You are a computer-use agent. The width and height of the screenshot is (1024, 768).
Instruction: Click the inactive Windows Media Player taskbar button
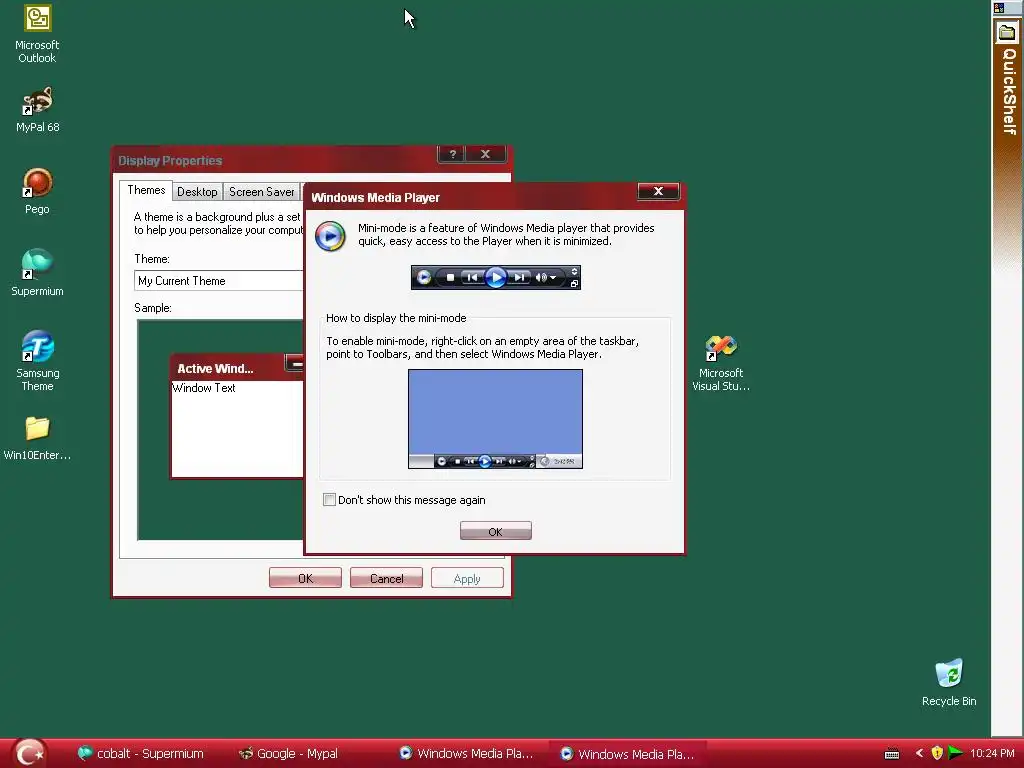point(468,754)
